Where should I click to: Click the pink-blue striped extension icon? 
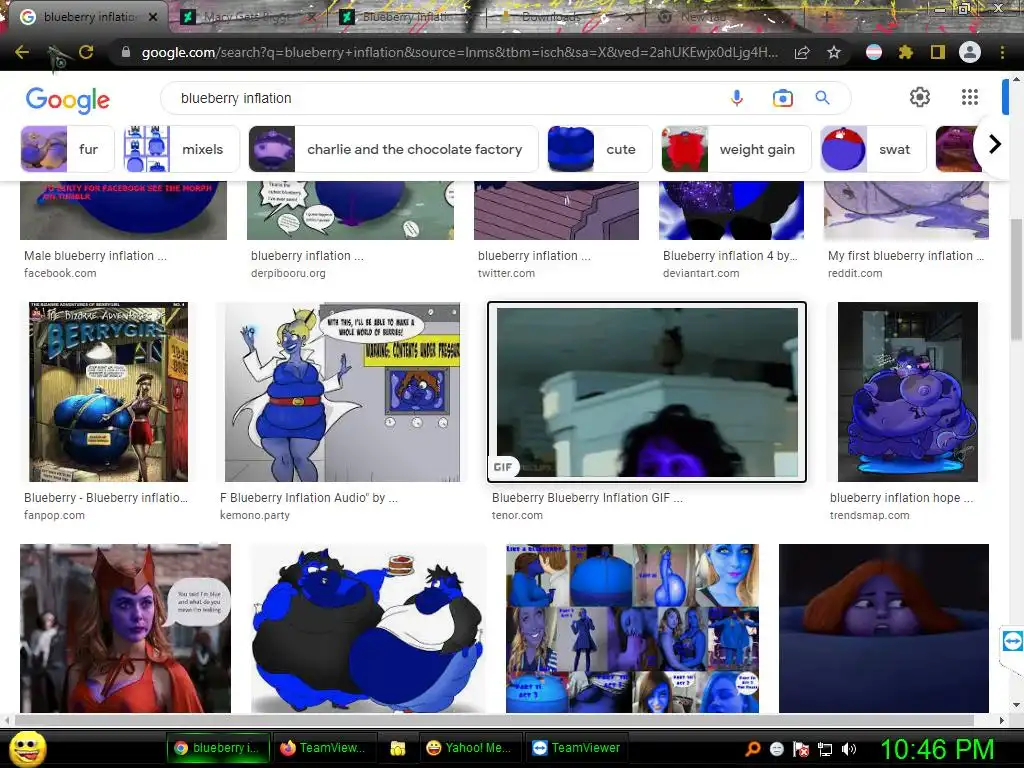pyautogui.click(x=874, y=52)
